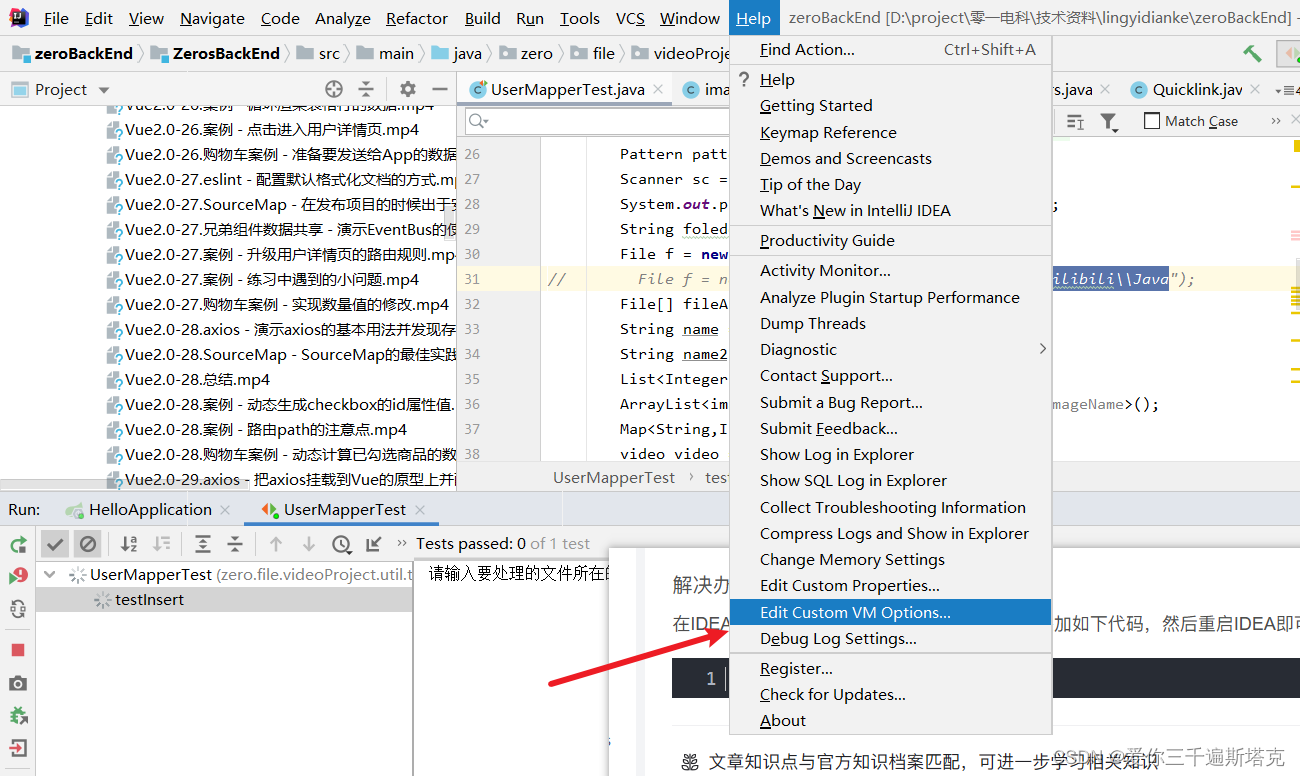Open the Refactor menu

pyautogui.click(x=416, y=18)
